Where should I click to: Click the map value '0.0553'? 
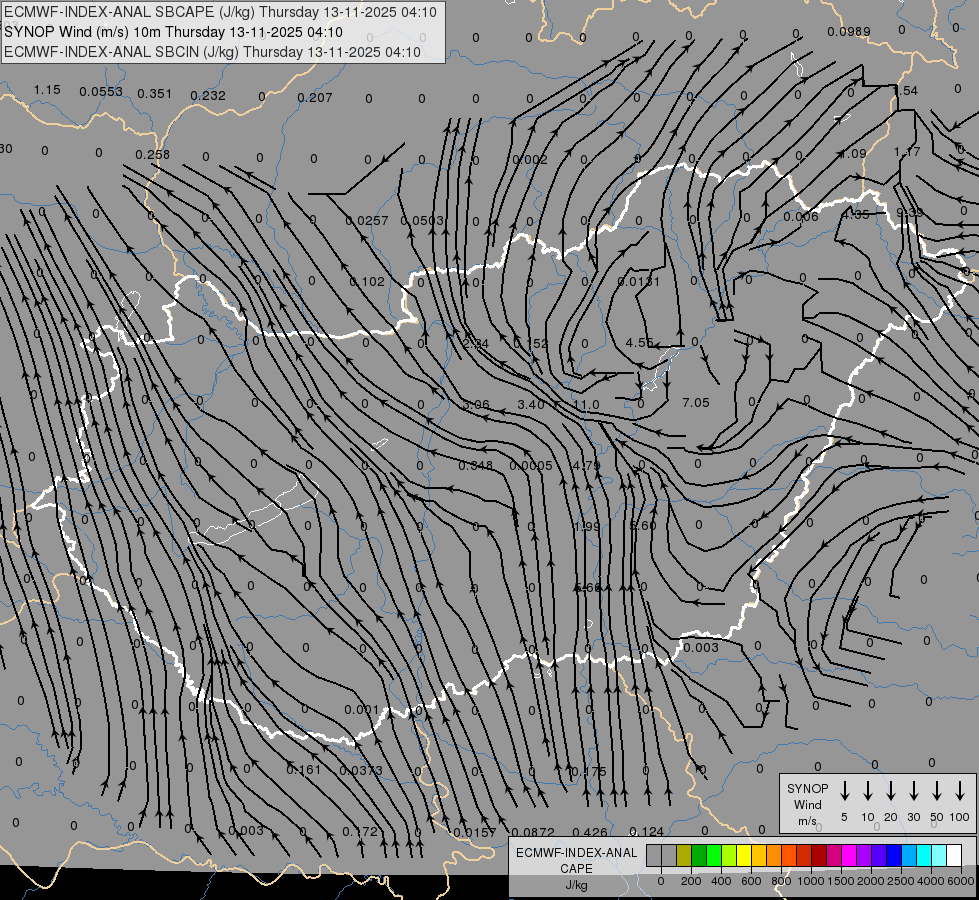pyautogui.click(x=101, y=92)
